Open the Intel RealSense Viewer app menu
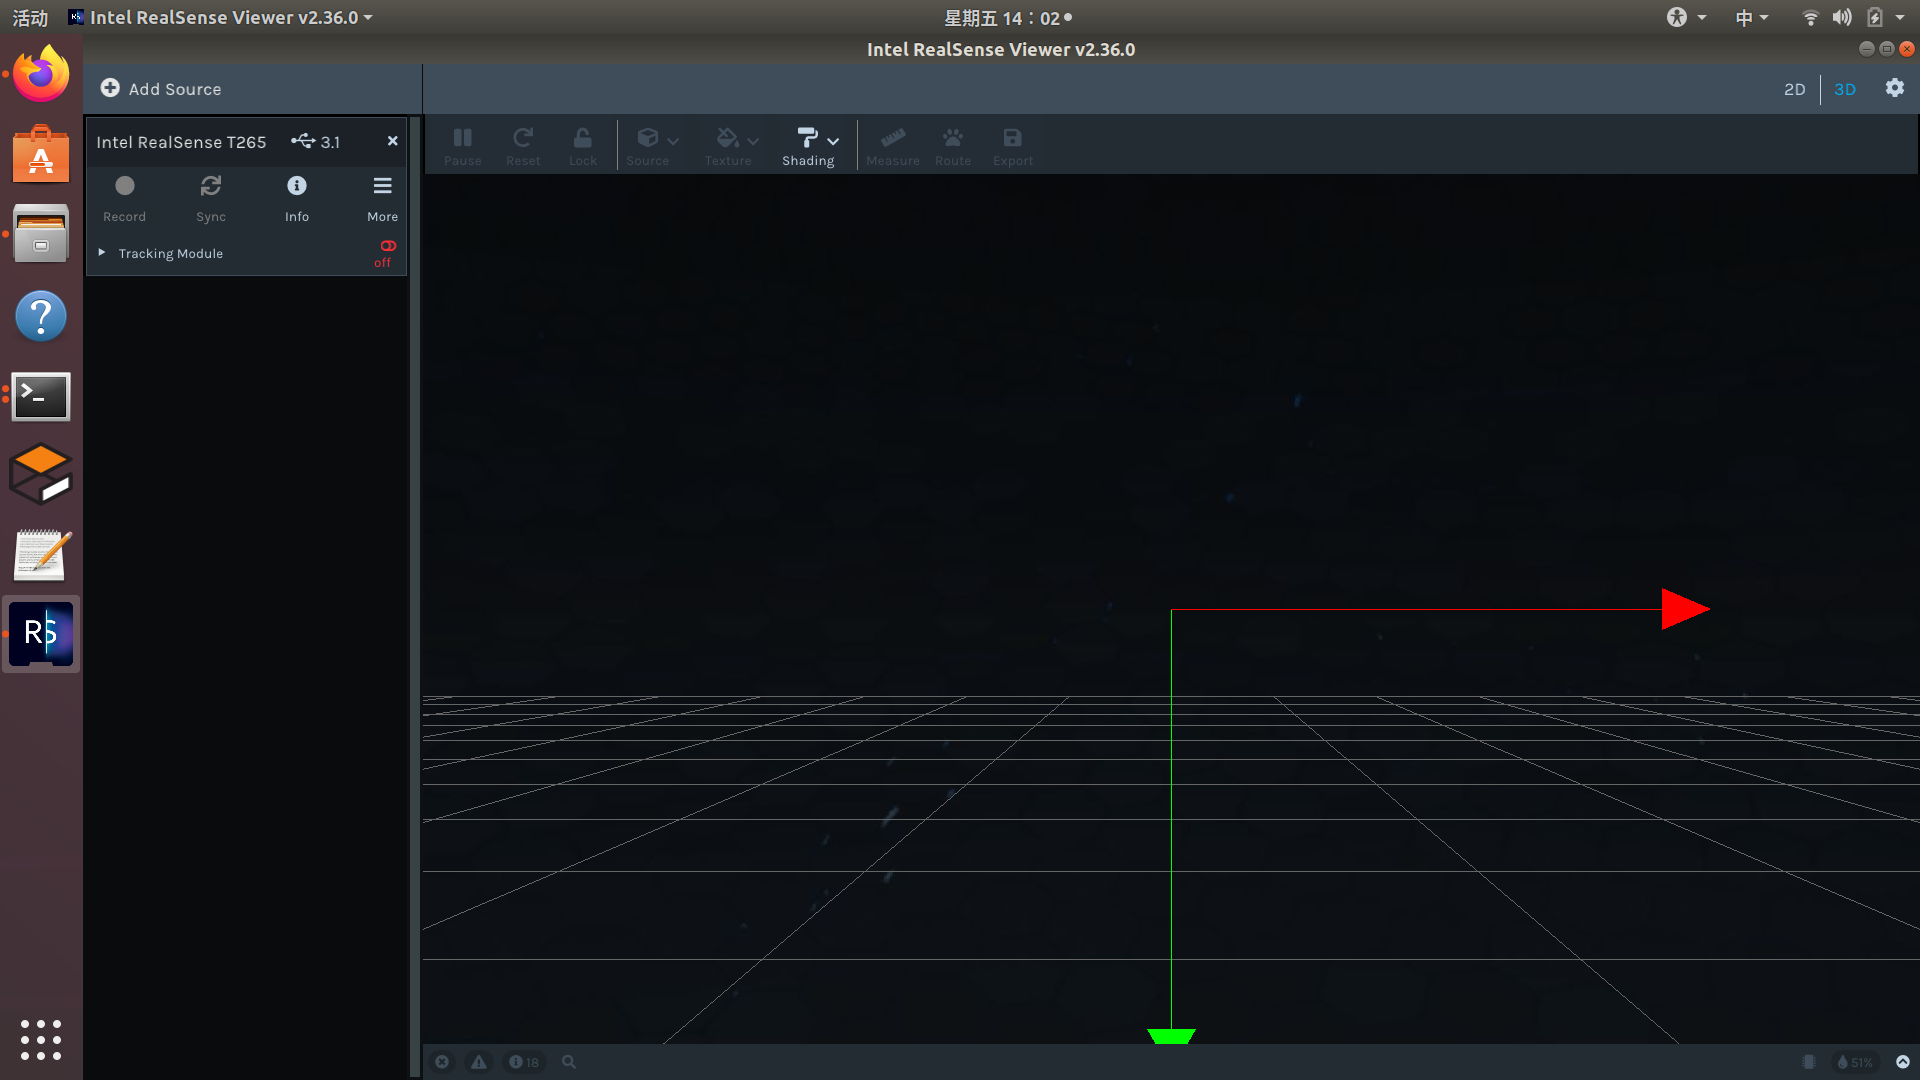Image resolution: width=1920 pixels, height=1080 pixels. point(220,17)
